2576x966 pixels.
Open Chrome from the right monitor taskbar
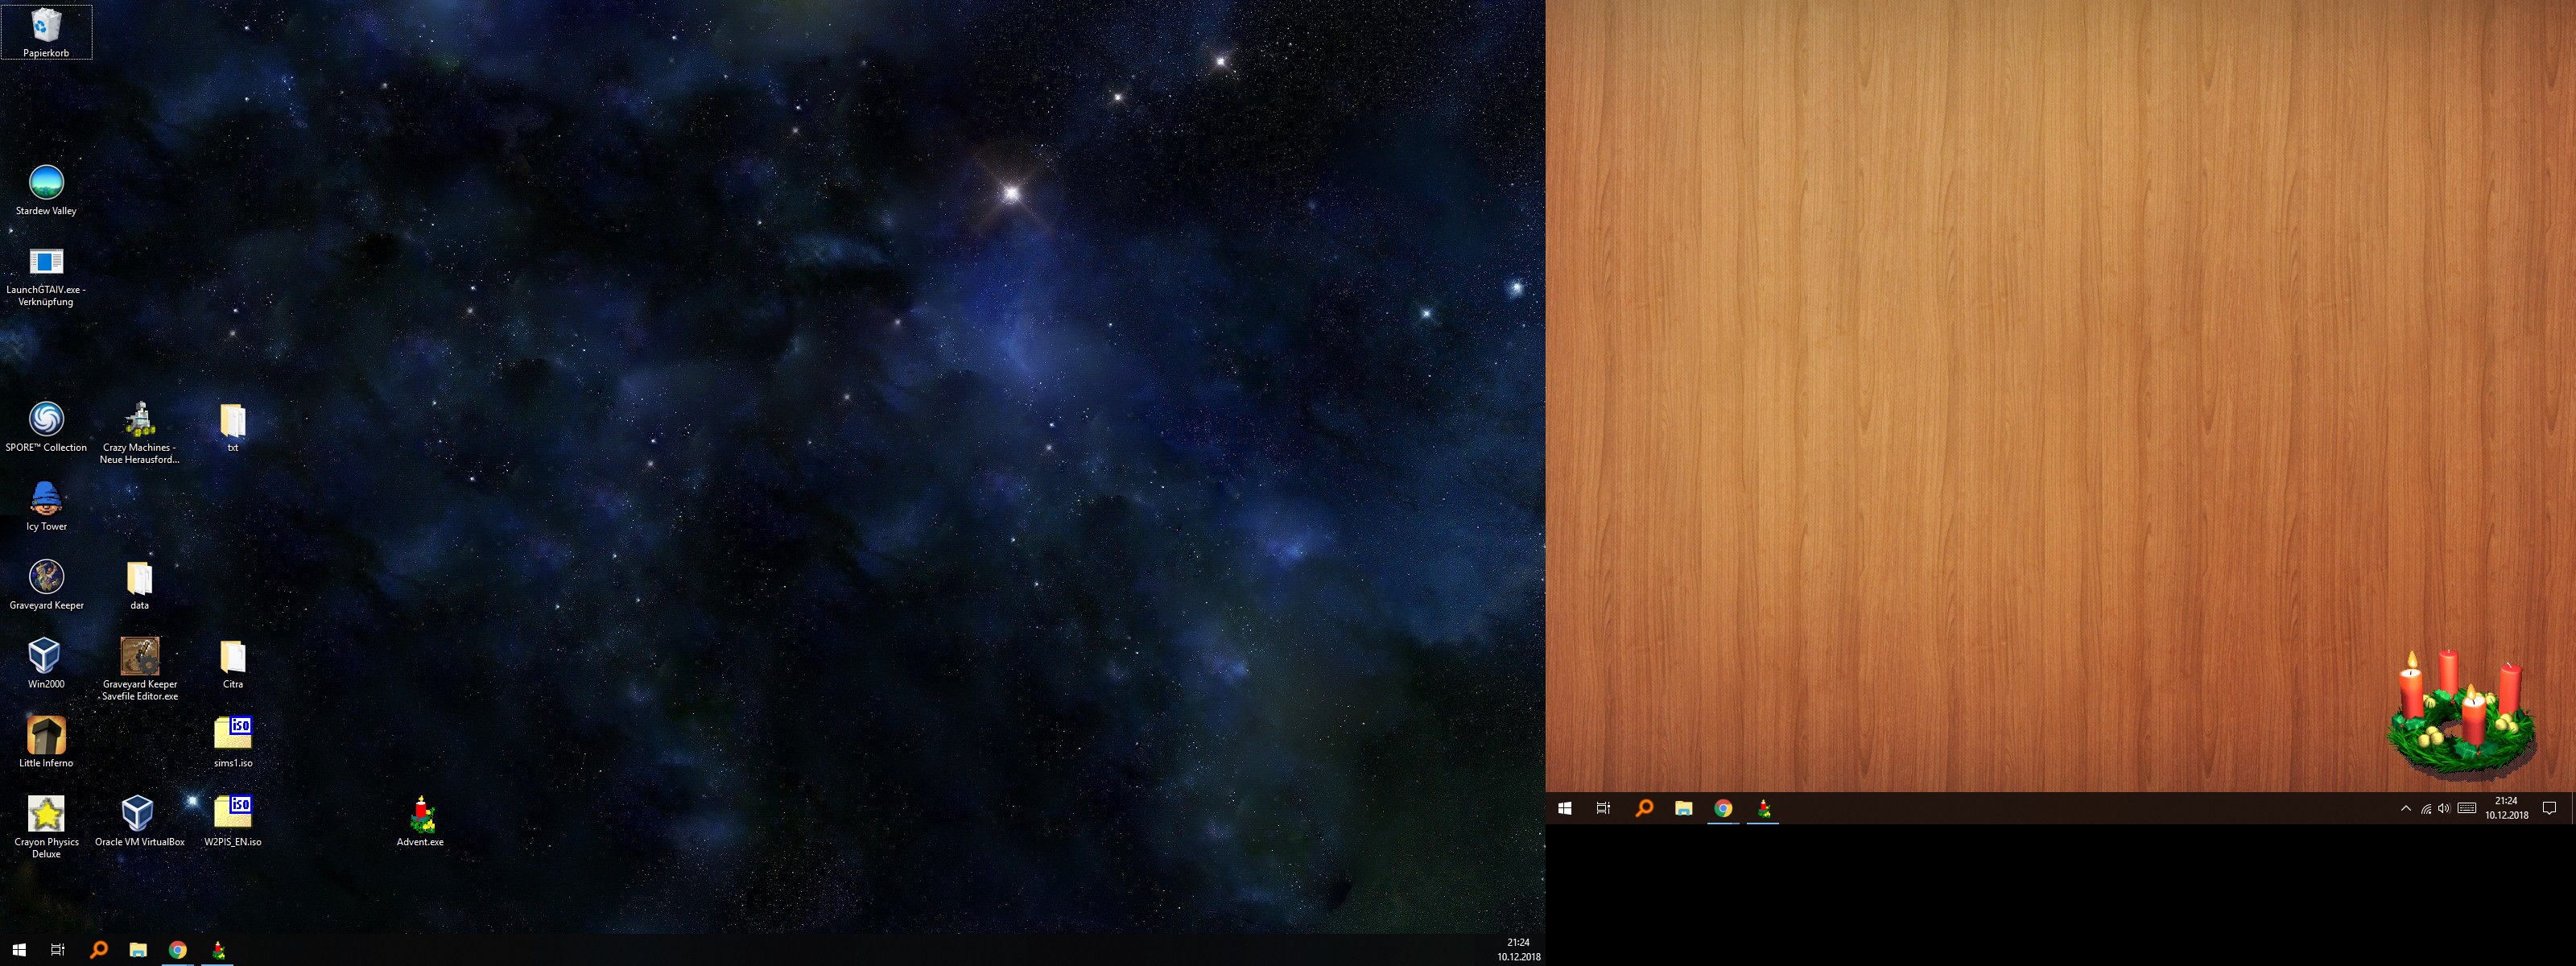coord(1723,809)
